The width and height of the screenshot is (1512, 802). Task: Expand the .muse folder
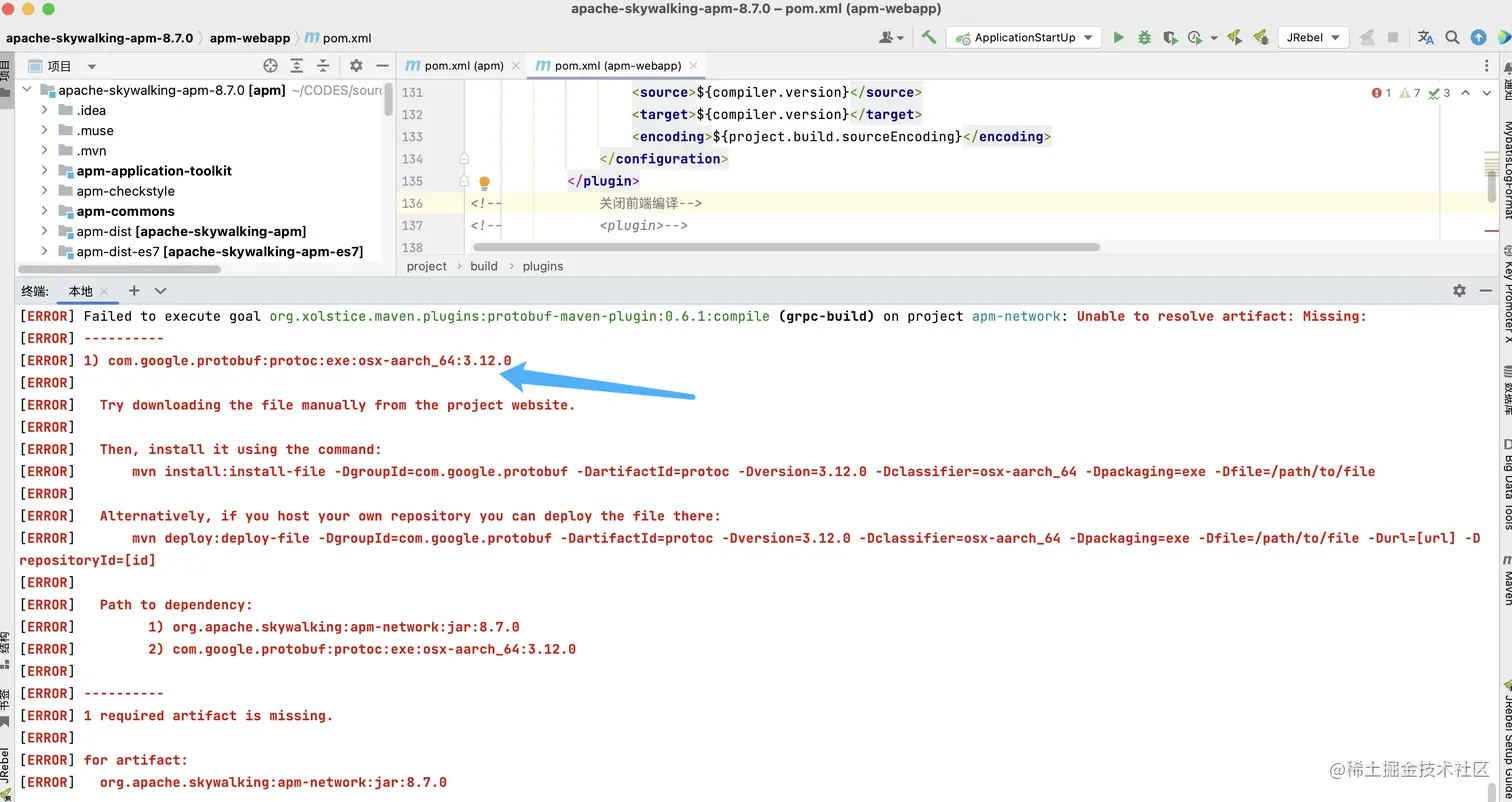click(45, 130)
